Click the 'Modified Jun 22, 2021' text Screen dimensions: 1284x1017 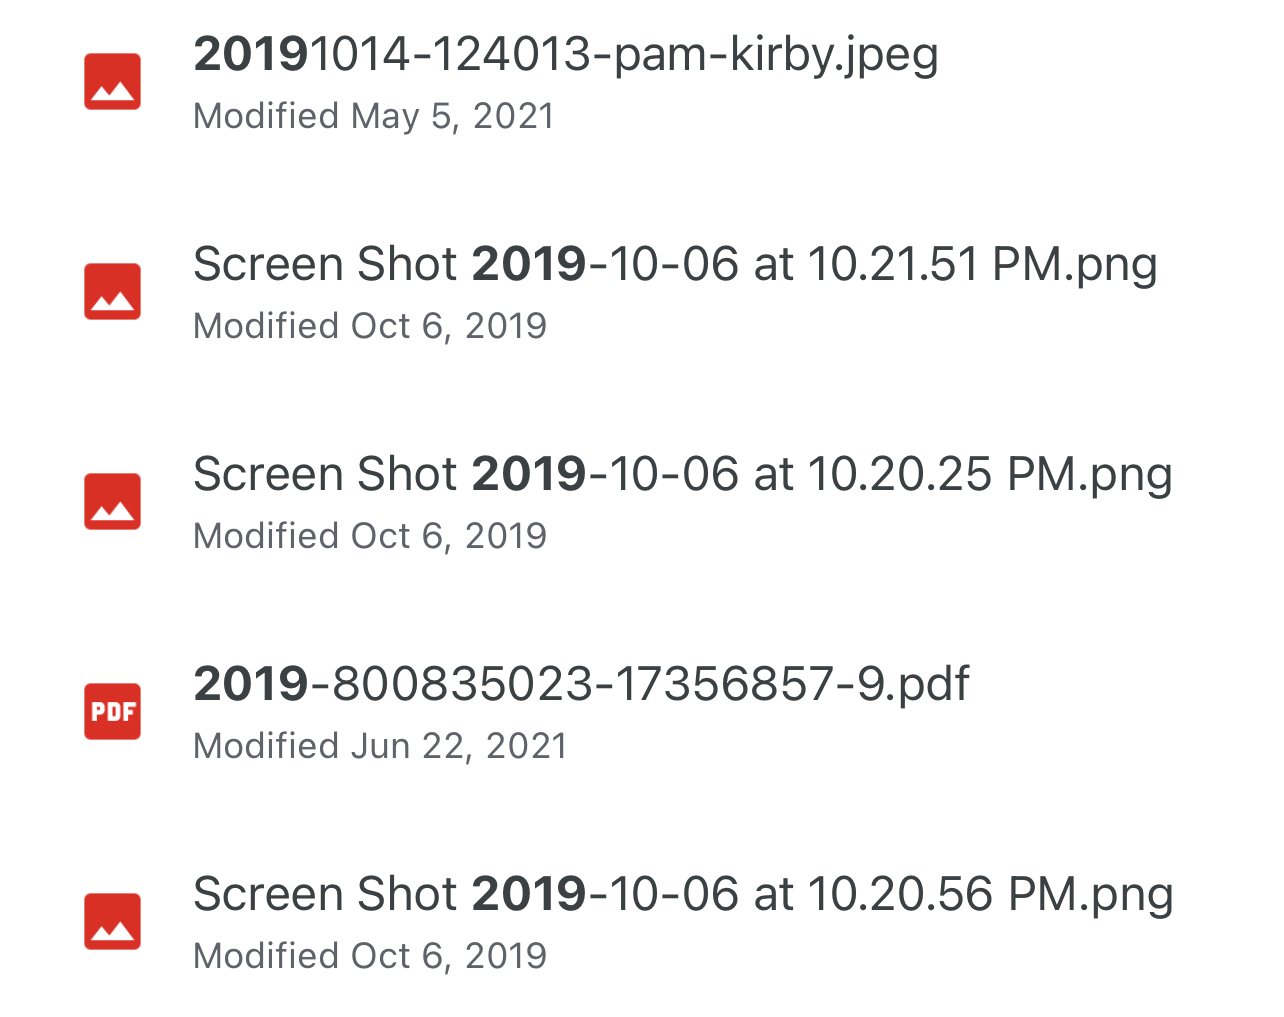pos(380,747)
